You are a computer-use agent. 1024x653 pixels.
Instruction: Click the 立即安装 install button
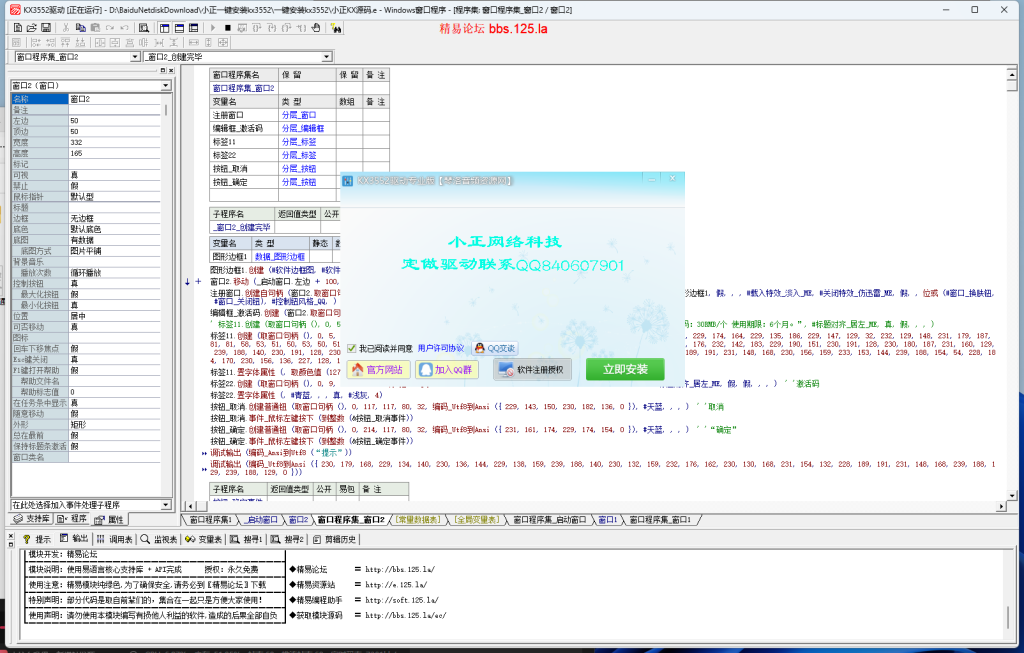625,369
